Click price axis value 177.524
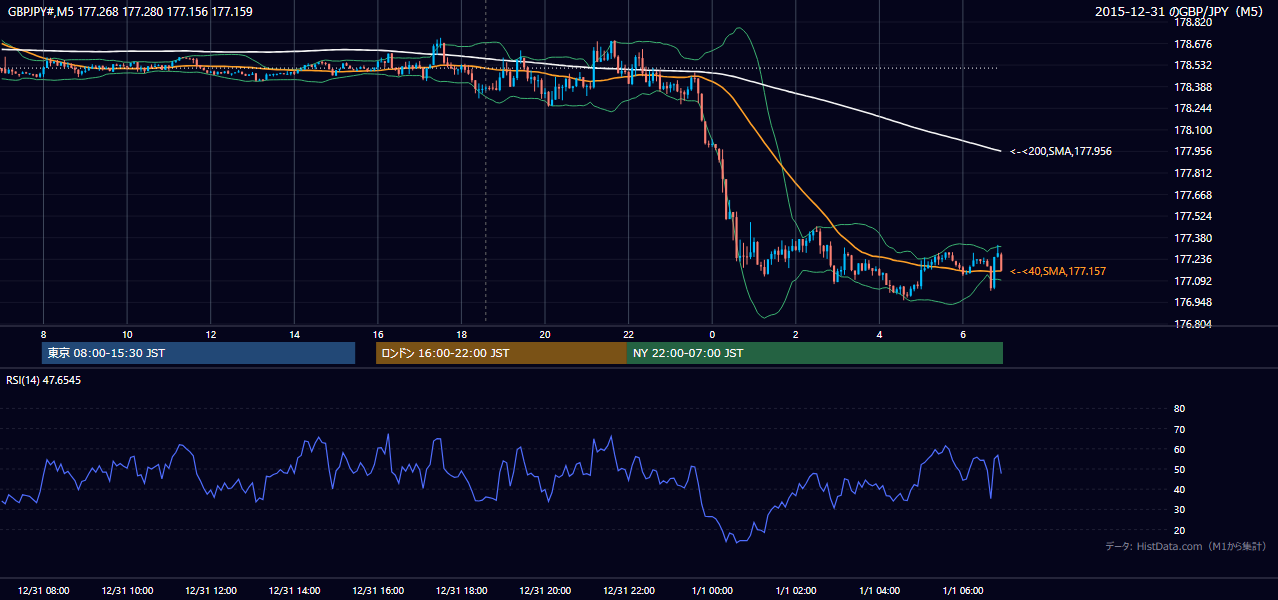The height and width of the screenshot is (600, 1278). (1192, 216)
